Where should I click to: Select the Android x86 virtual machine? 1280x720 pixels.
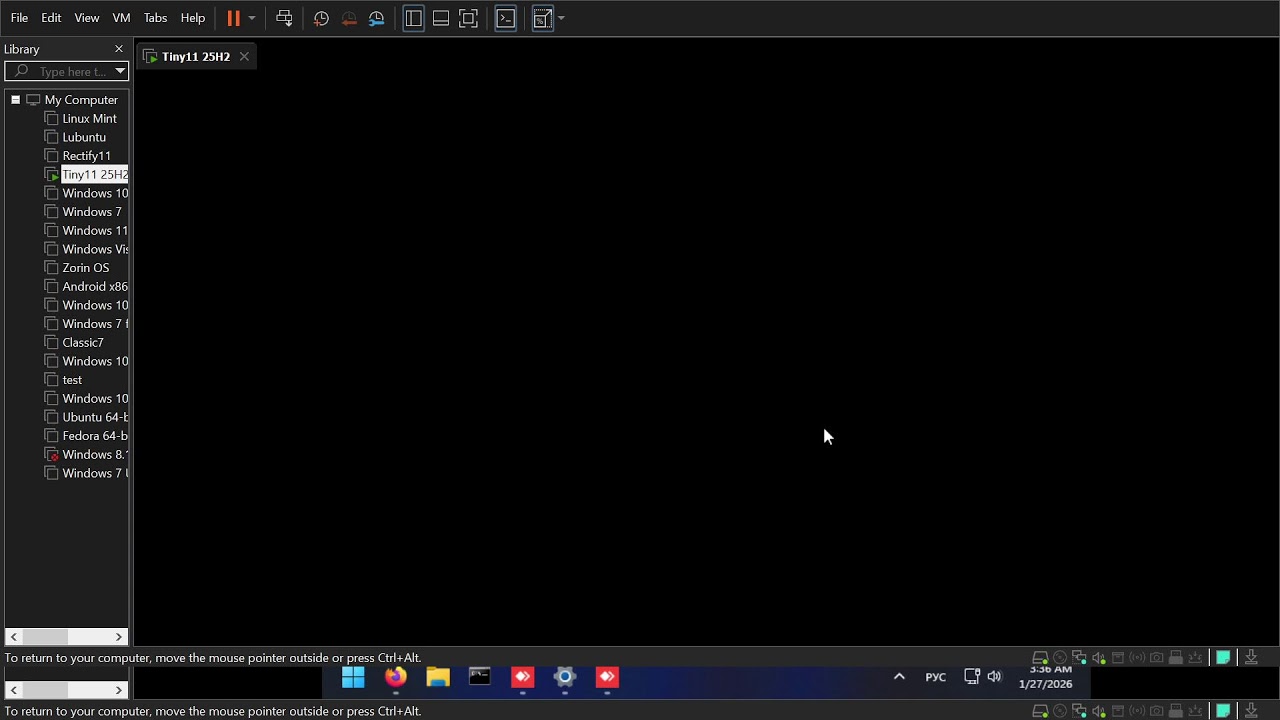point(95,287)
